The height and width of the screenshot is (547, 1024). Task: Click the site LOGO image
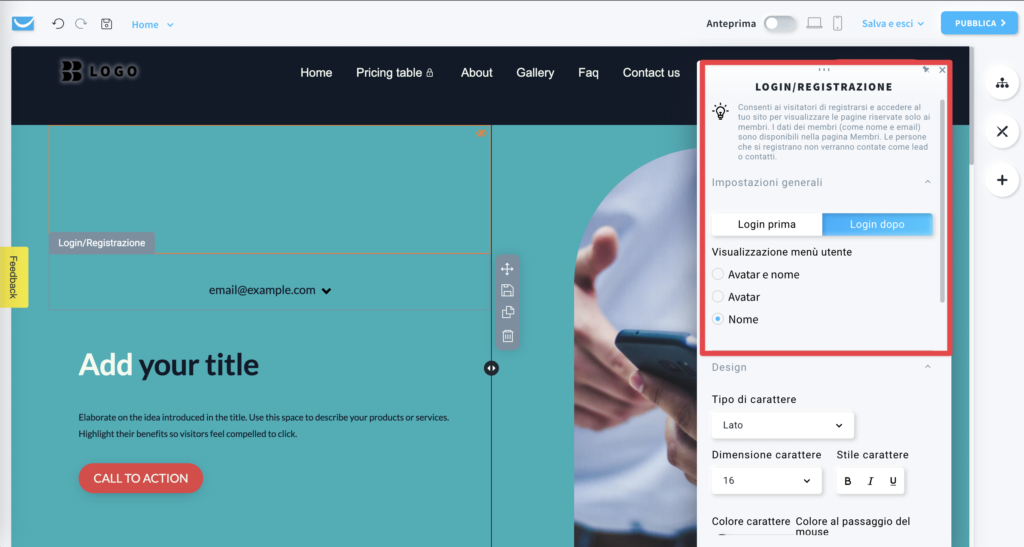pos(99,70)
